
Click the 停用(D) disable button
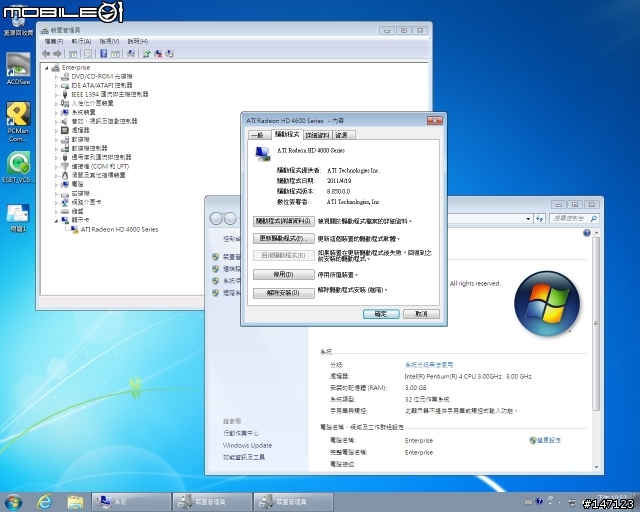tap(284, 274)
